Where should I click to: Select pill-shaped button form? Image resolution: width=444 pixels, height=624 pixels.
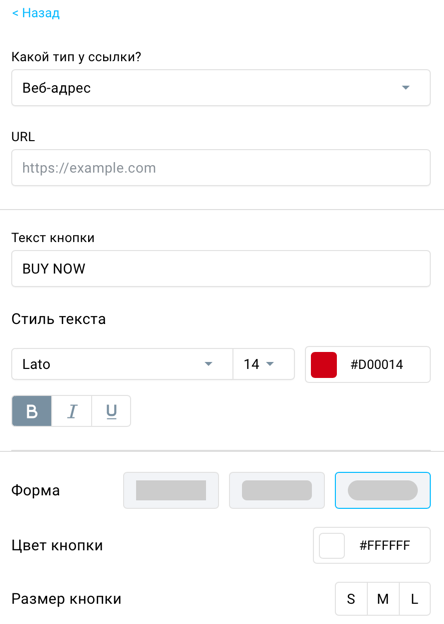383,490
